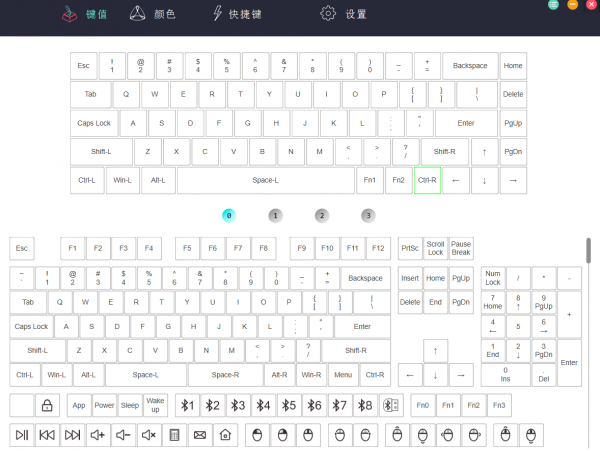Assign Bluetooth channel 7 key

point(340,405)
